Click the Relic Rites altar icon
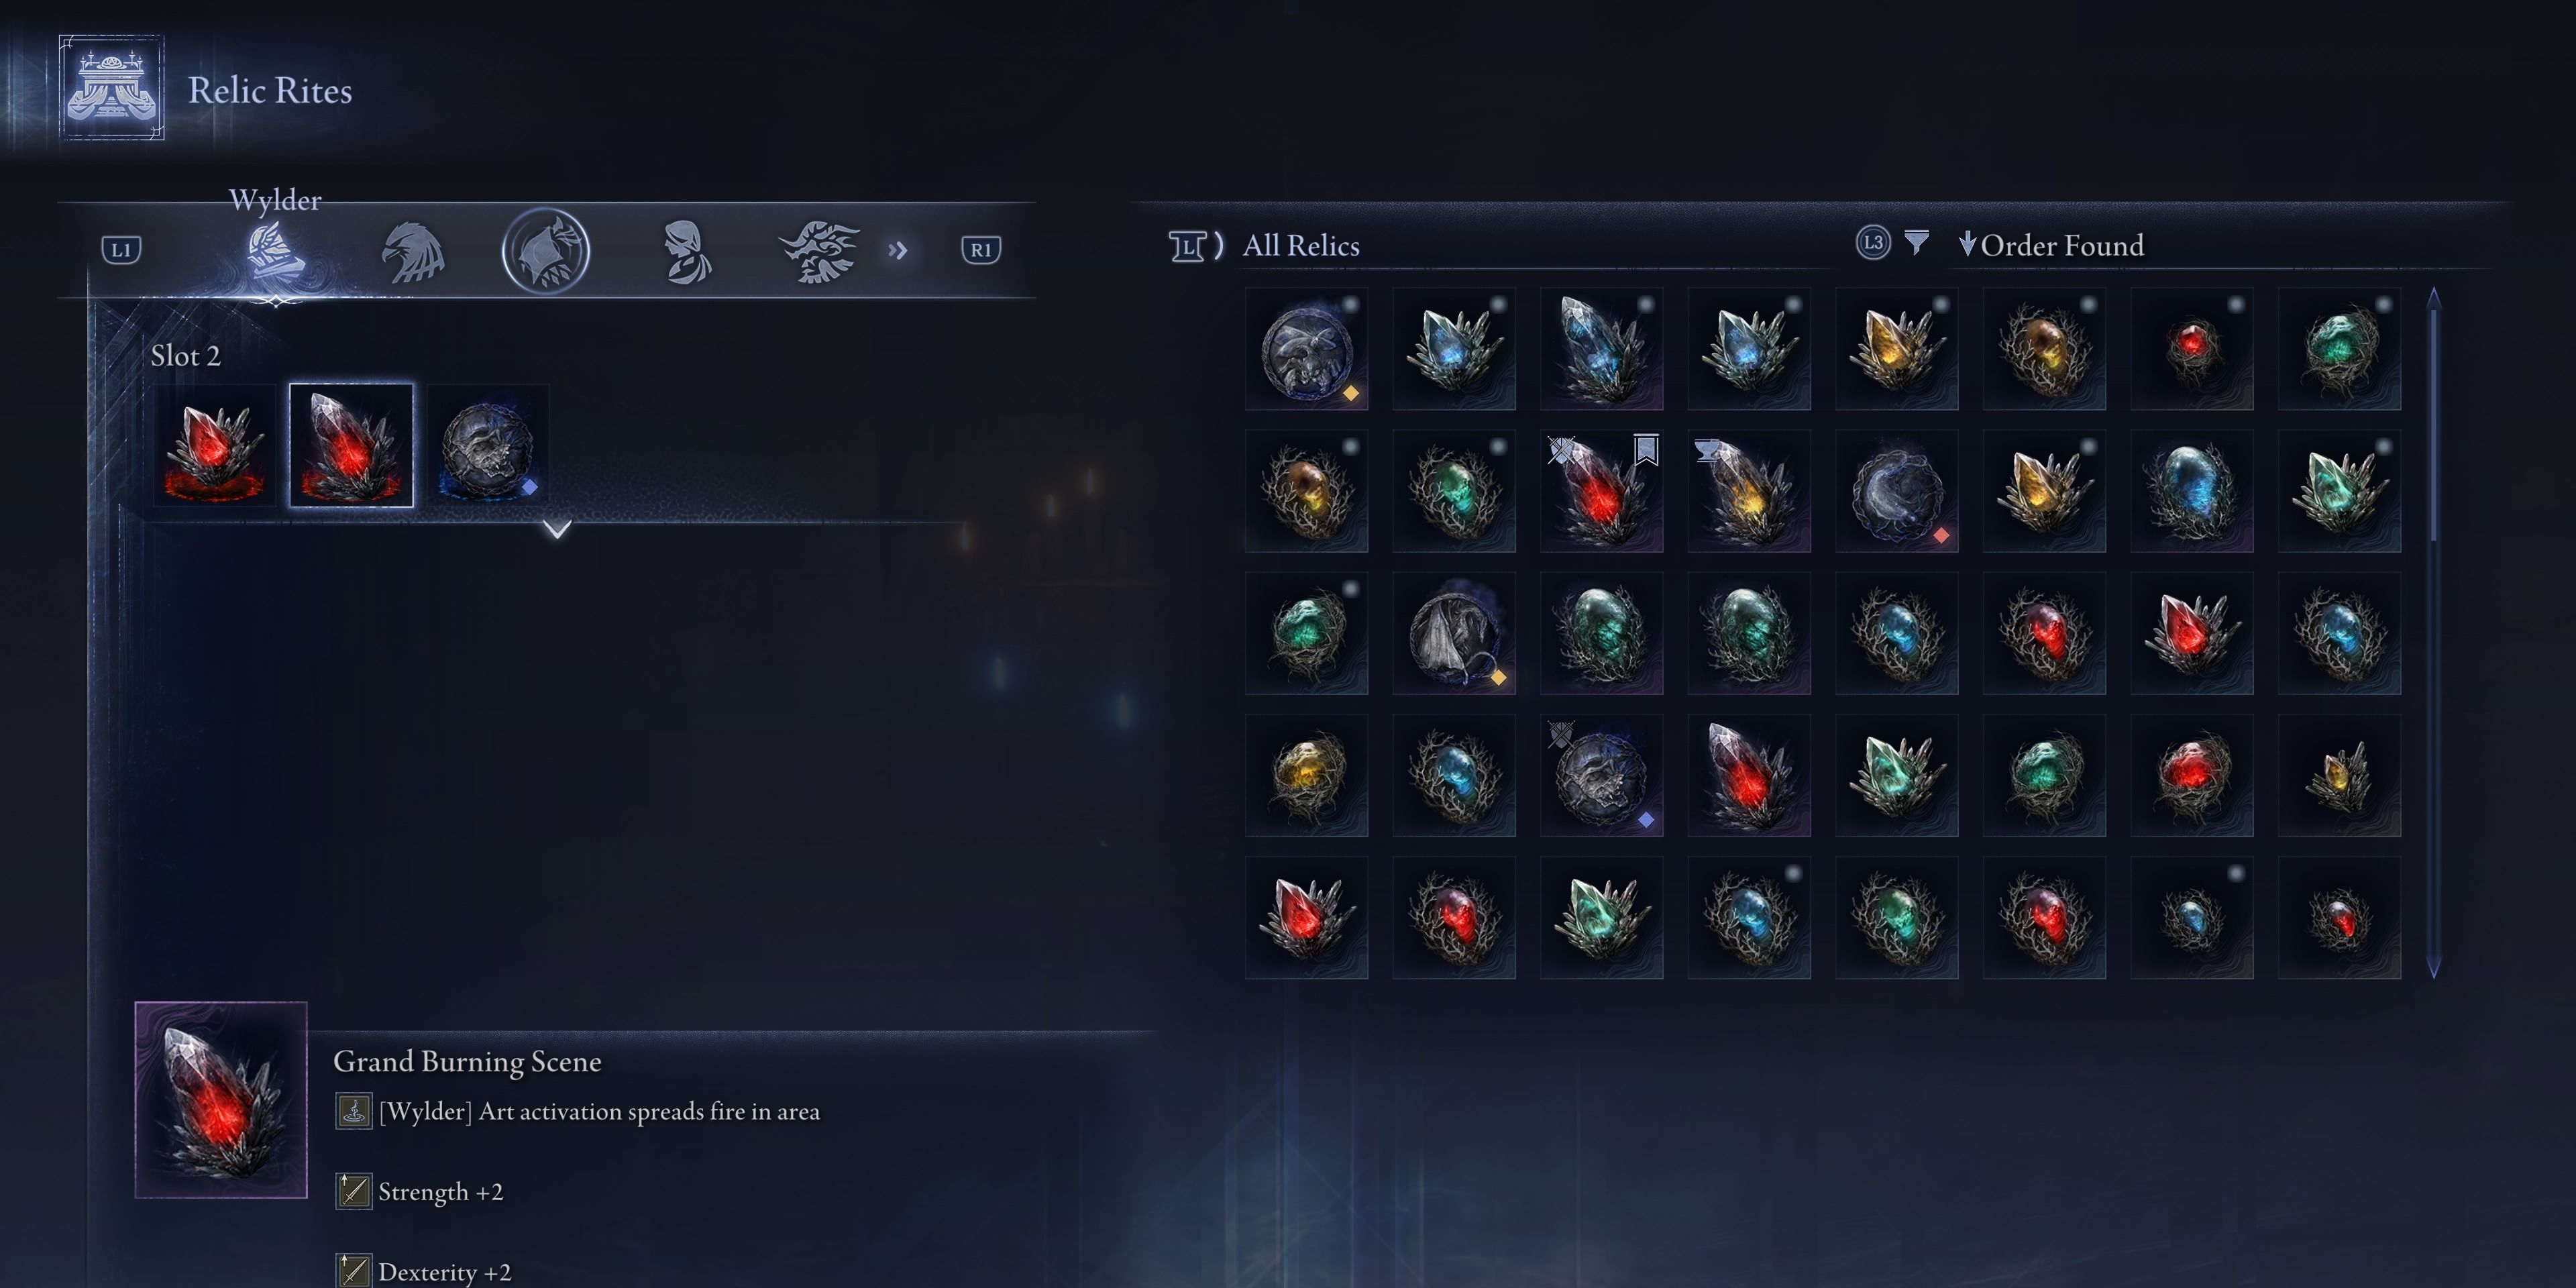 click(111, 88)
